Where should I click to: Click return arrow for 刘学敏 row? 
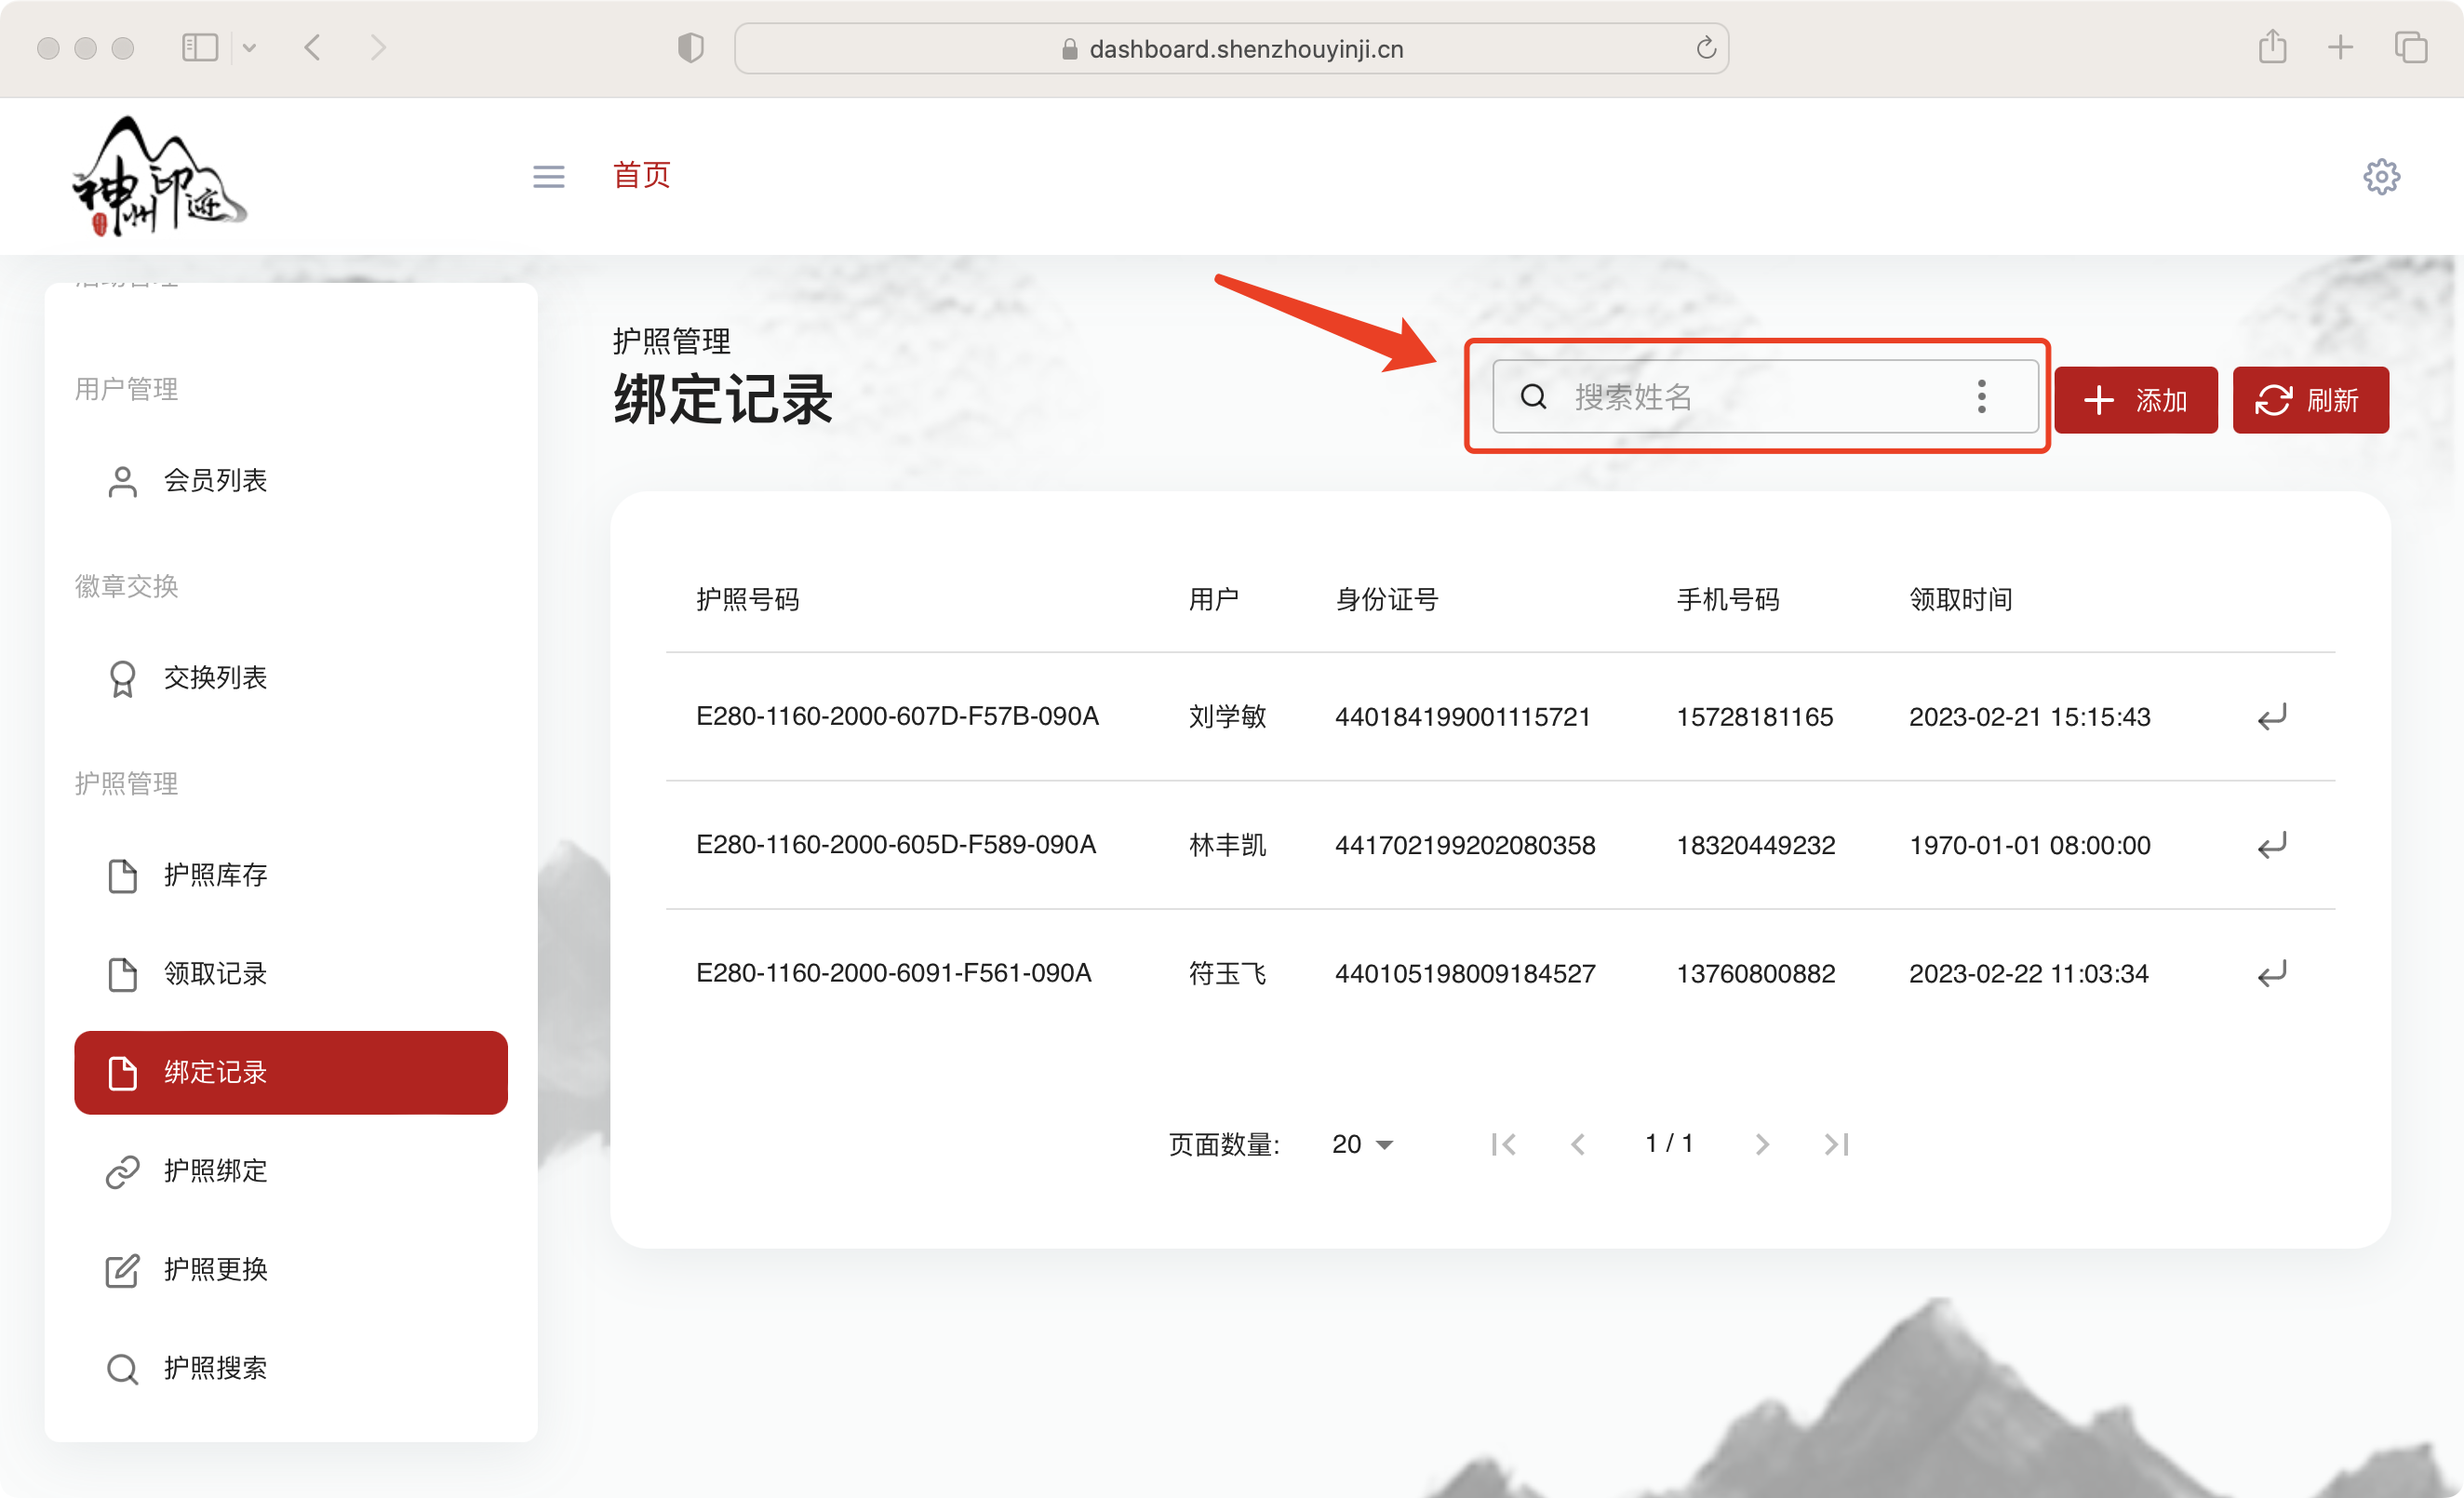tap(2271, 717)
